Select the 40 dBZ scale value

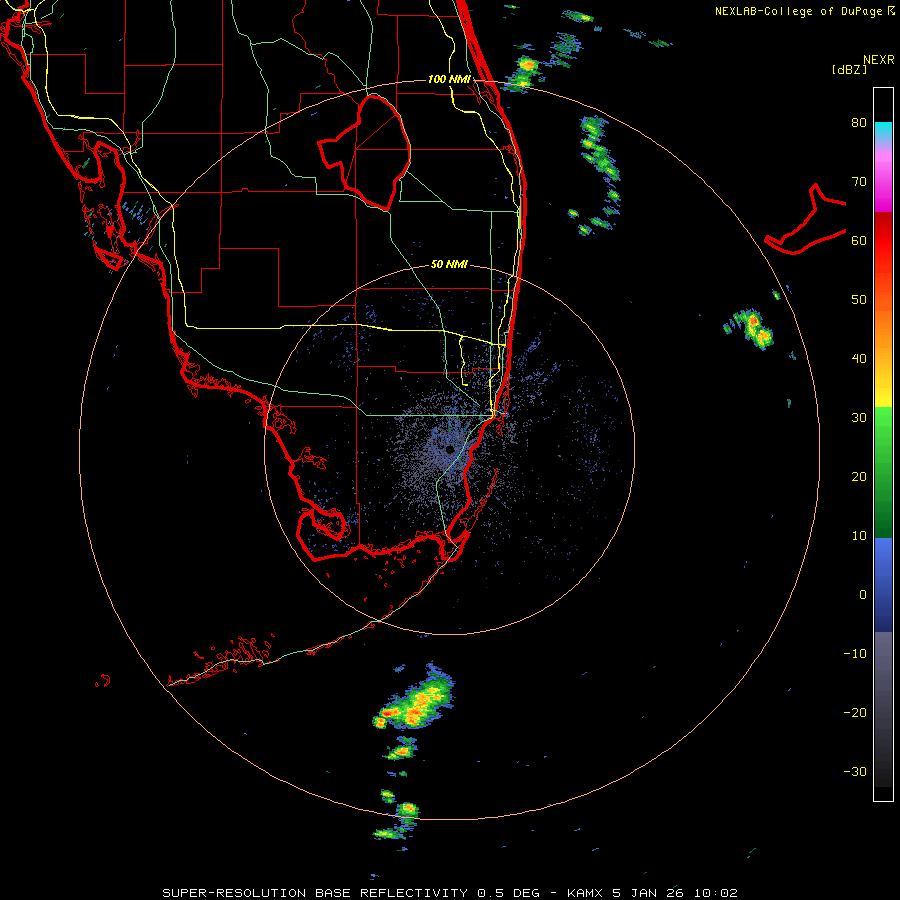pos(859,359)
